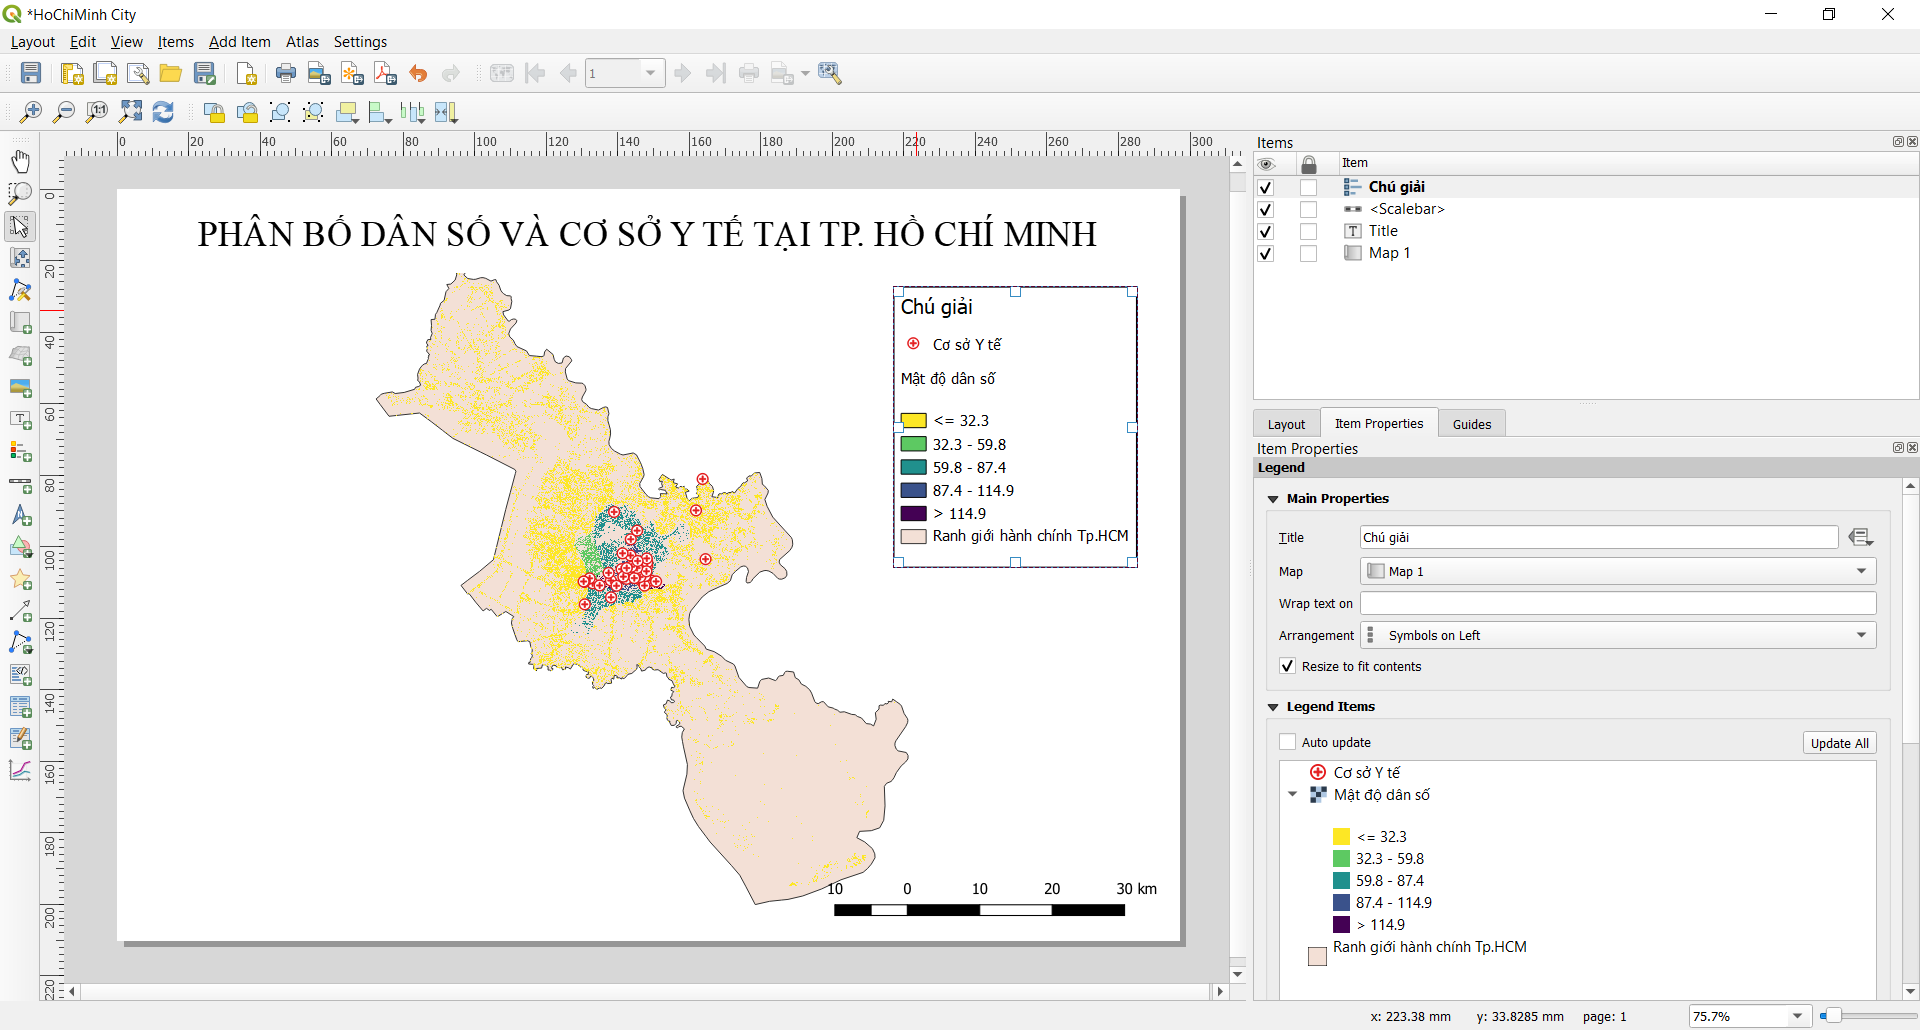Lock selected items
Screen dimensions: 1920x1030
tap(214, 112)
